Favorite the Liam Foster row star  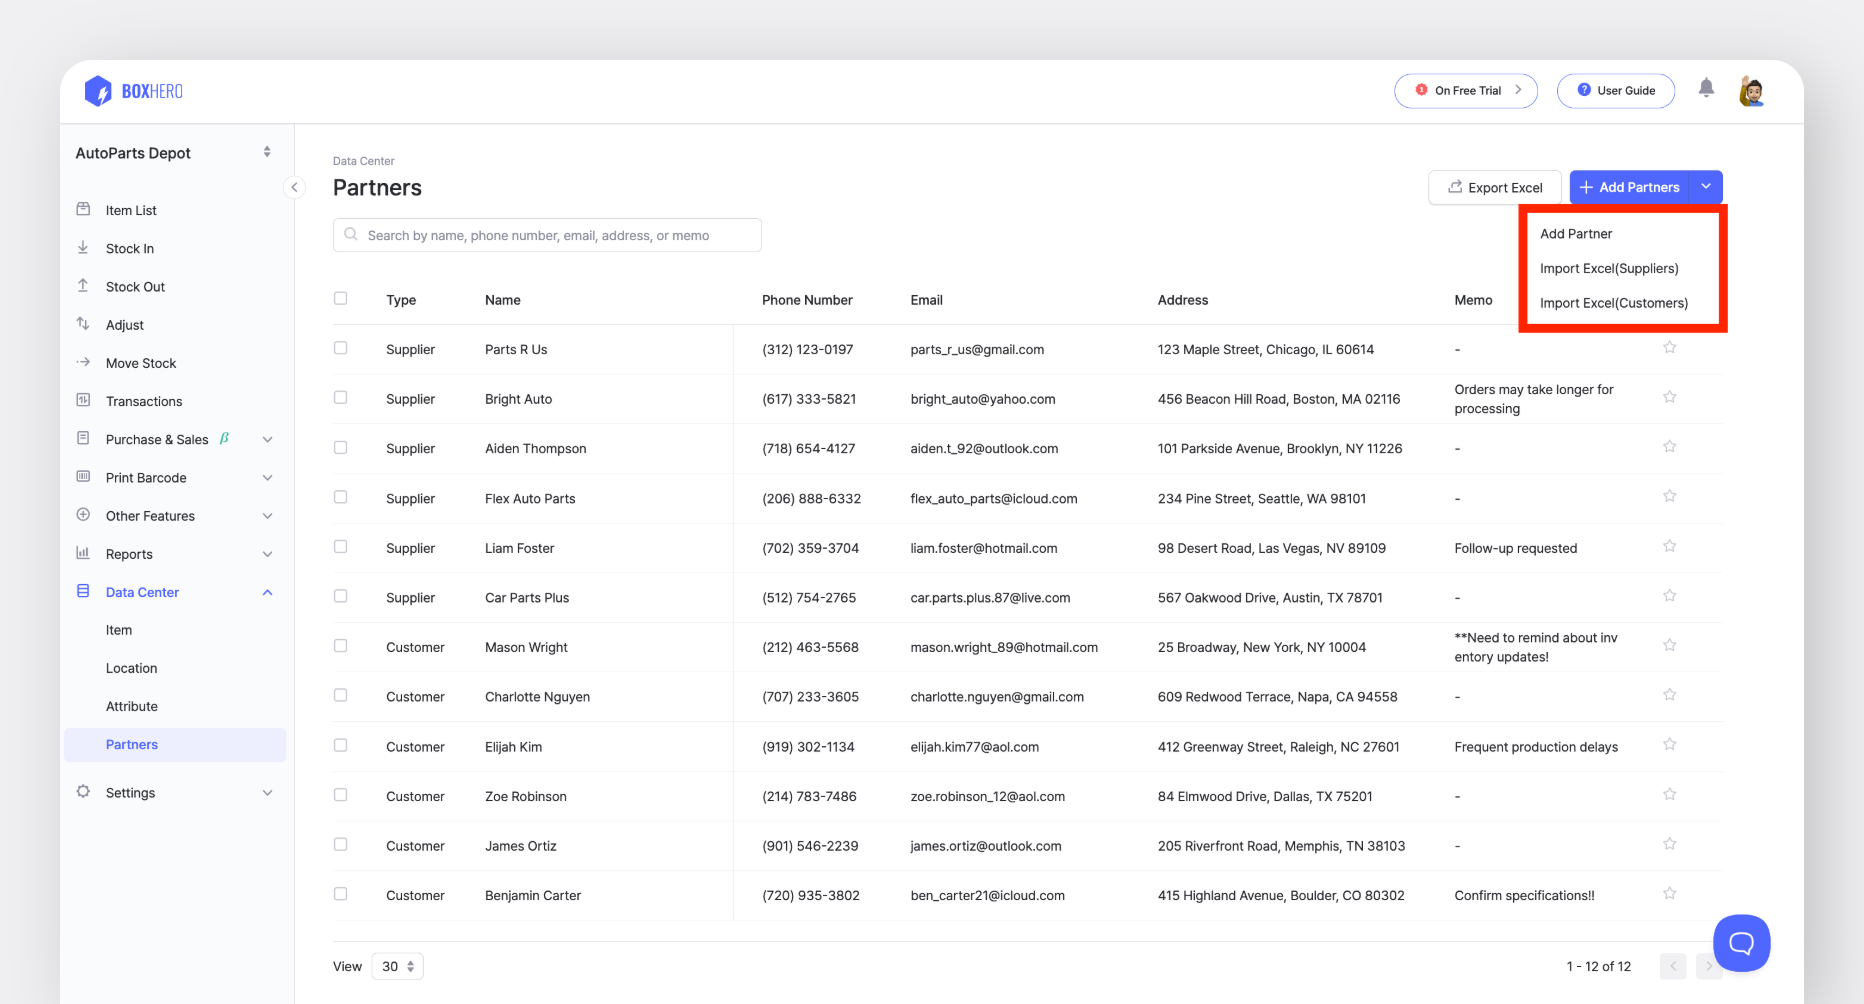point(1669,547)
